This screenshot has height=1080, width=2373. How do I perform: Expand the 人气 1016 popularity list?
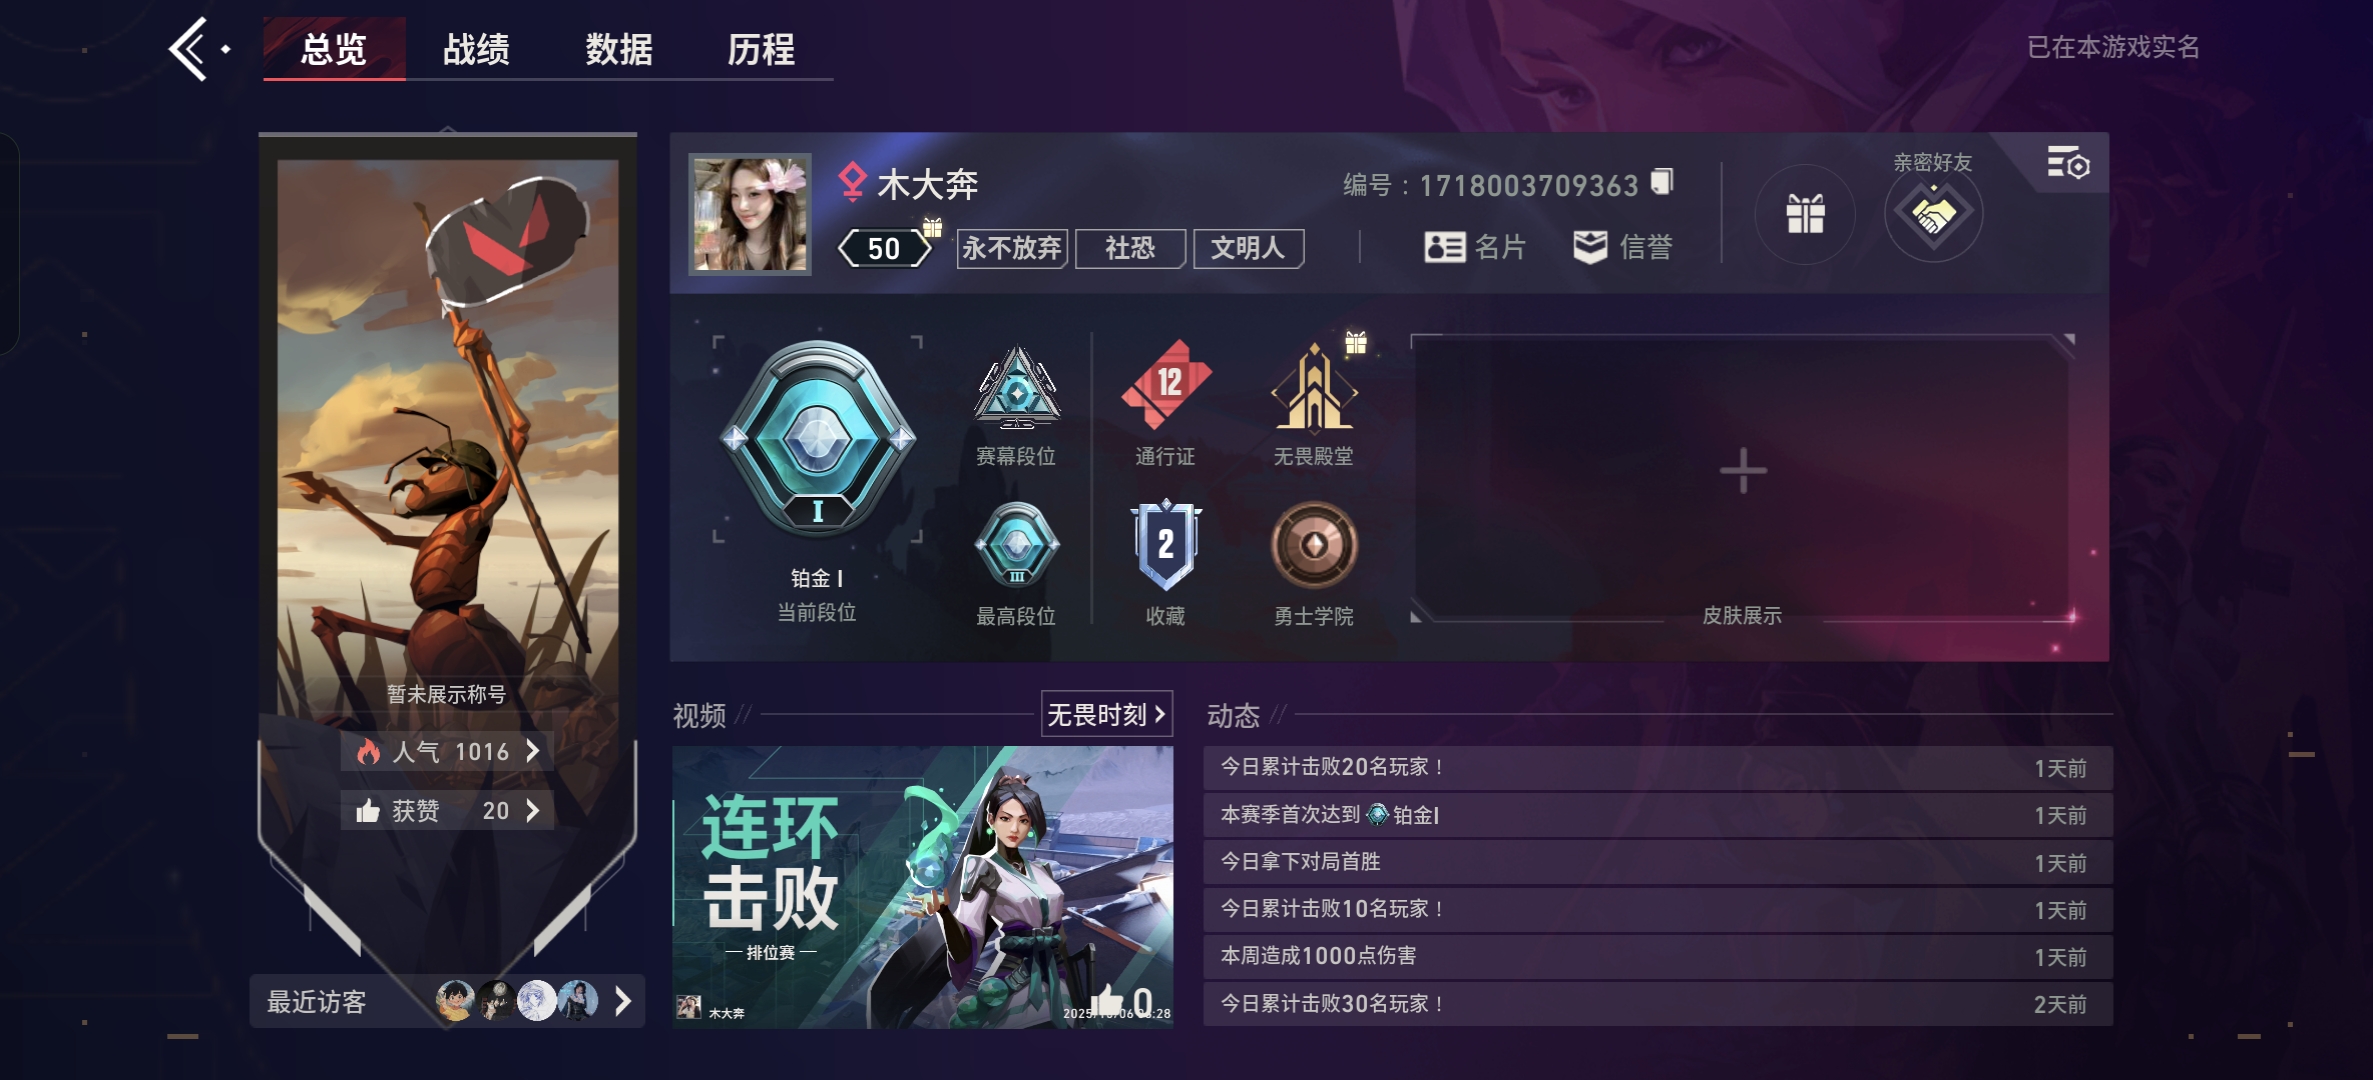click(x=448, y=751)
